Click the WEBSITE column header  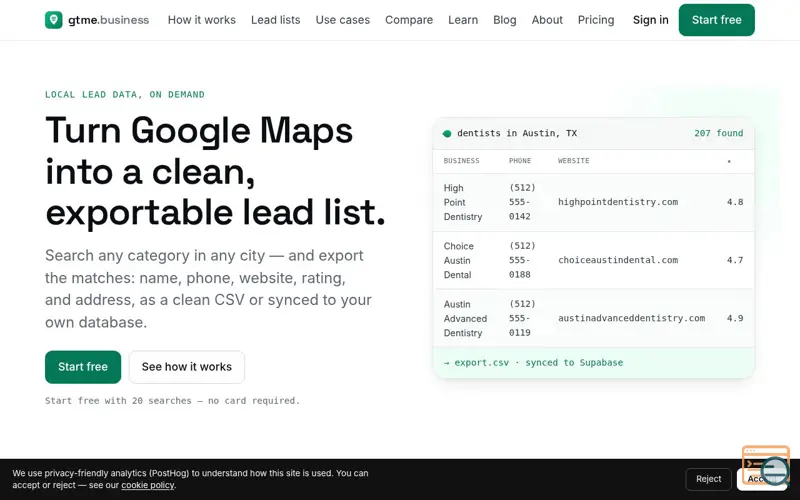[x=573, y=161]
